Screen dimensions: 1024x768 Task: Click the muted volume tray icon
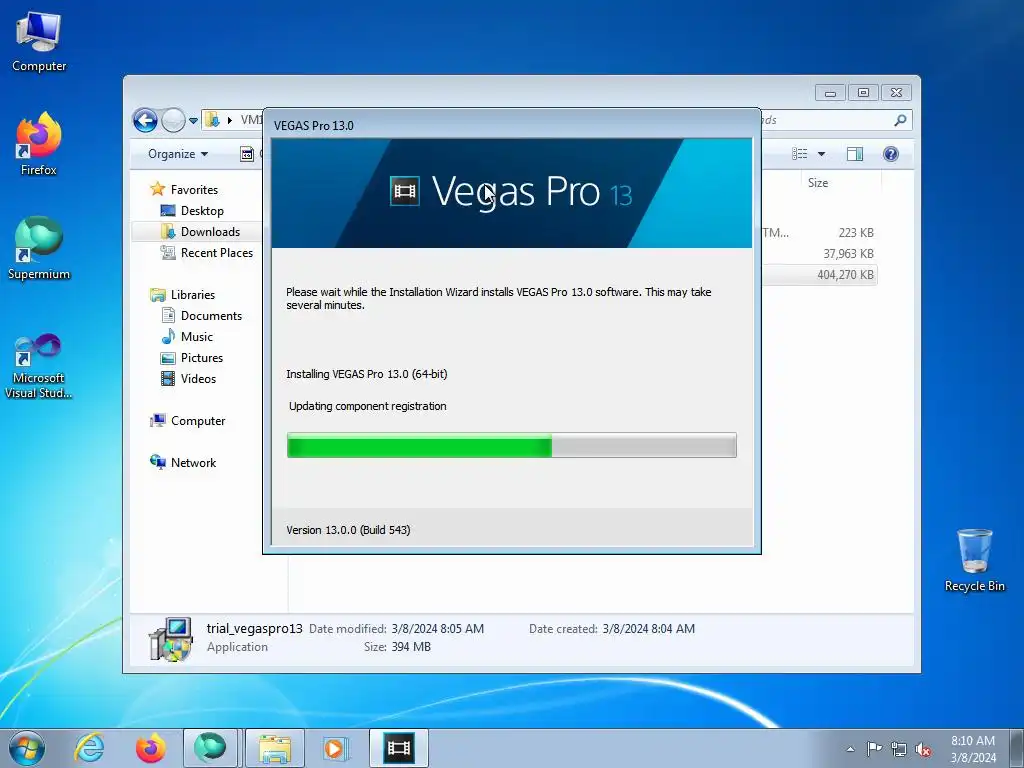(923, 749)
